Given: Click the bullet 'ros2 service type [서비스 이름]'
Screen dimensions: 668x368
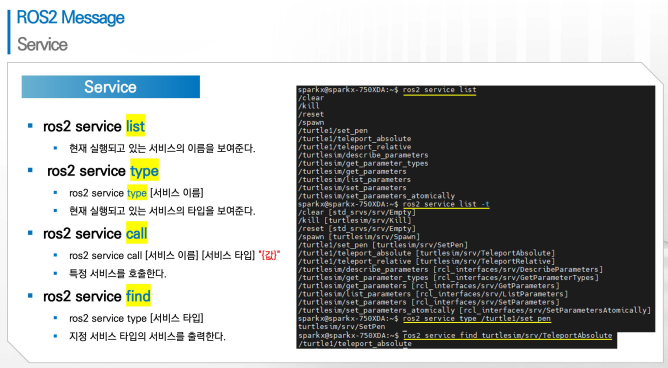Looking at the screenshot, I should 136,193.
